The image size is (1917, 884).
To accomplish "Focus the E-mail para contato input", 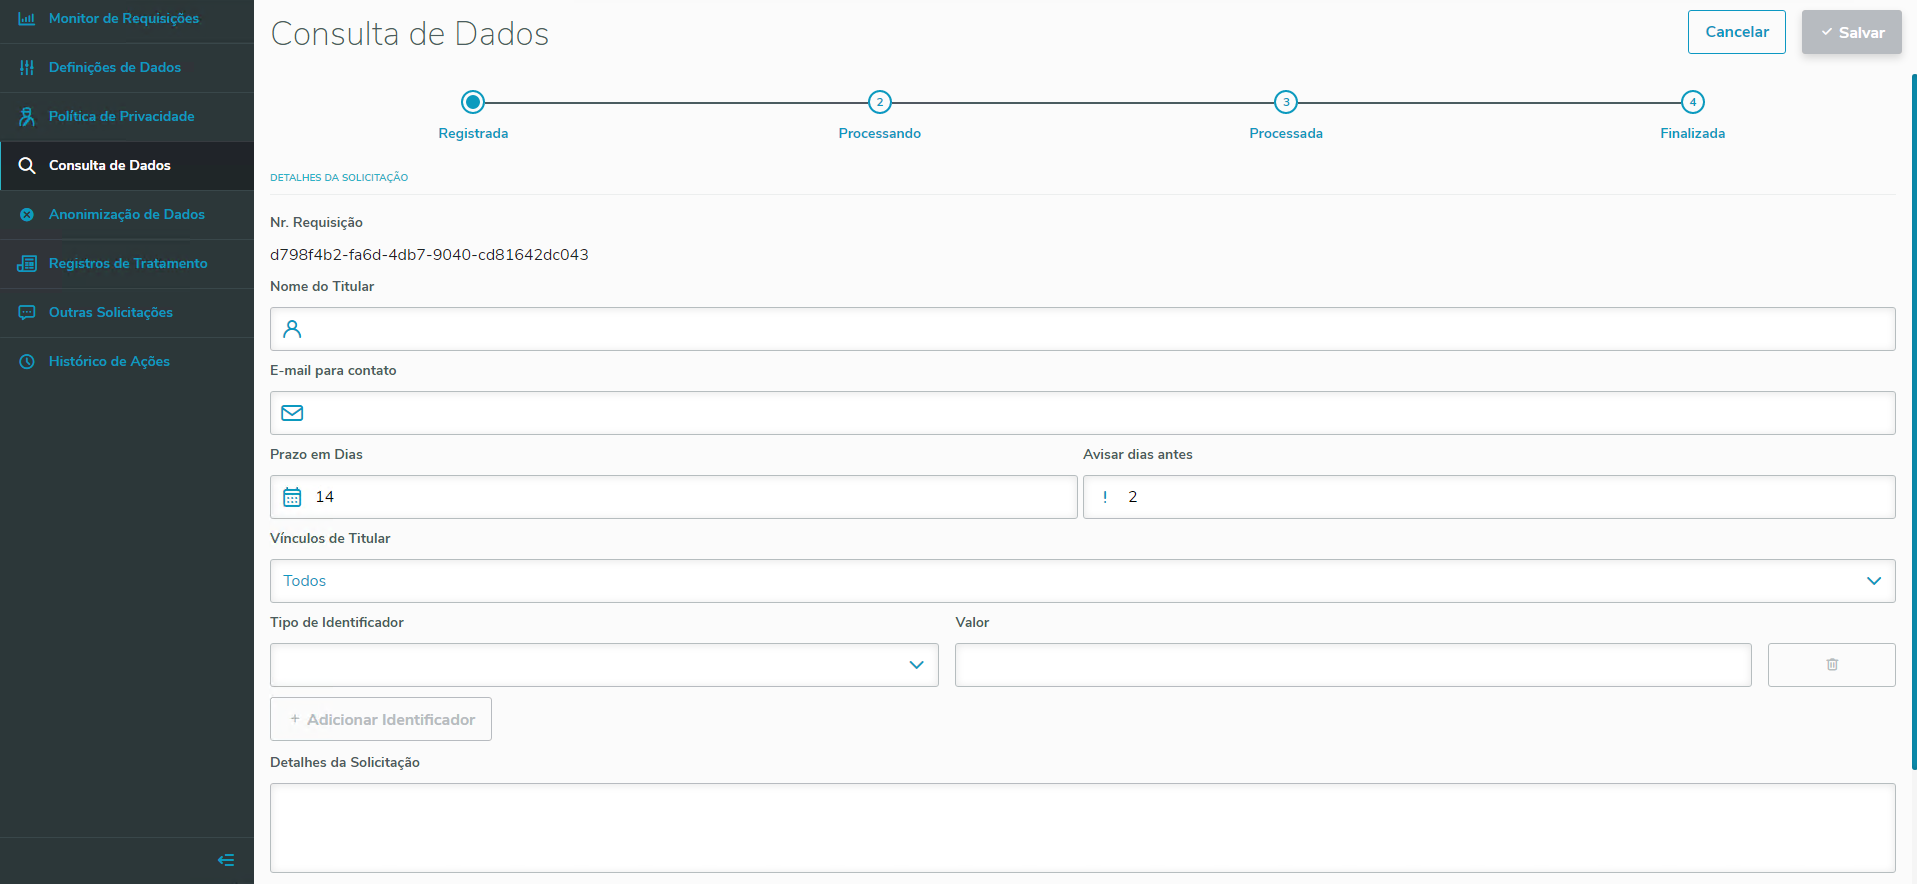I will 1082,413.
